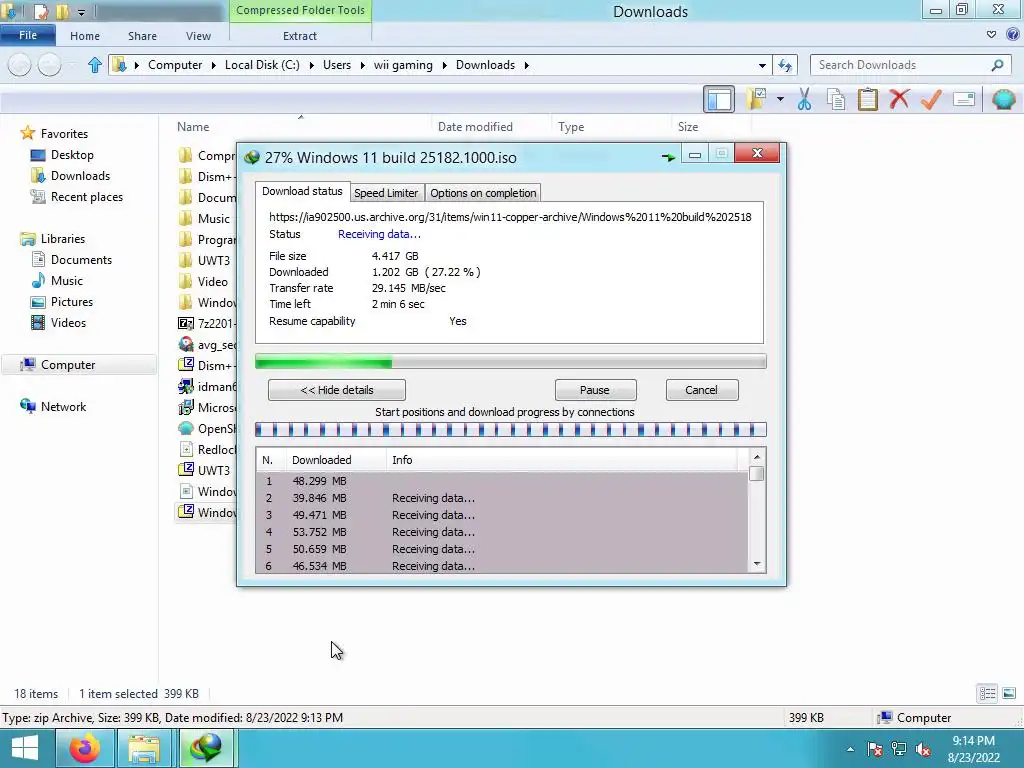Expand the ribbon with the chevron
This screenshot has height=768, width=1024.
pyautogui.click(x=991, y=35)
